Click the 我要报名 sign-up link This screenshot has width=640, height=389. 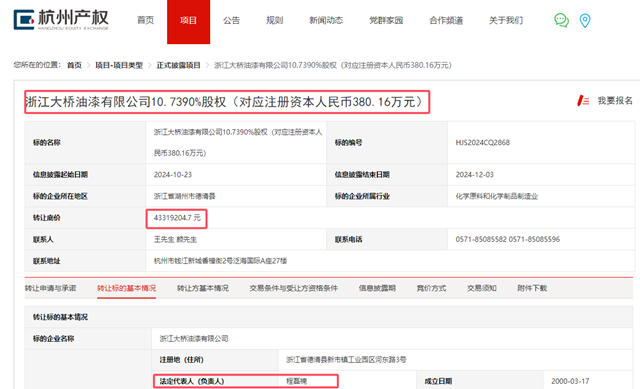coord(615,100)
